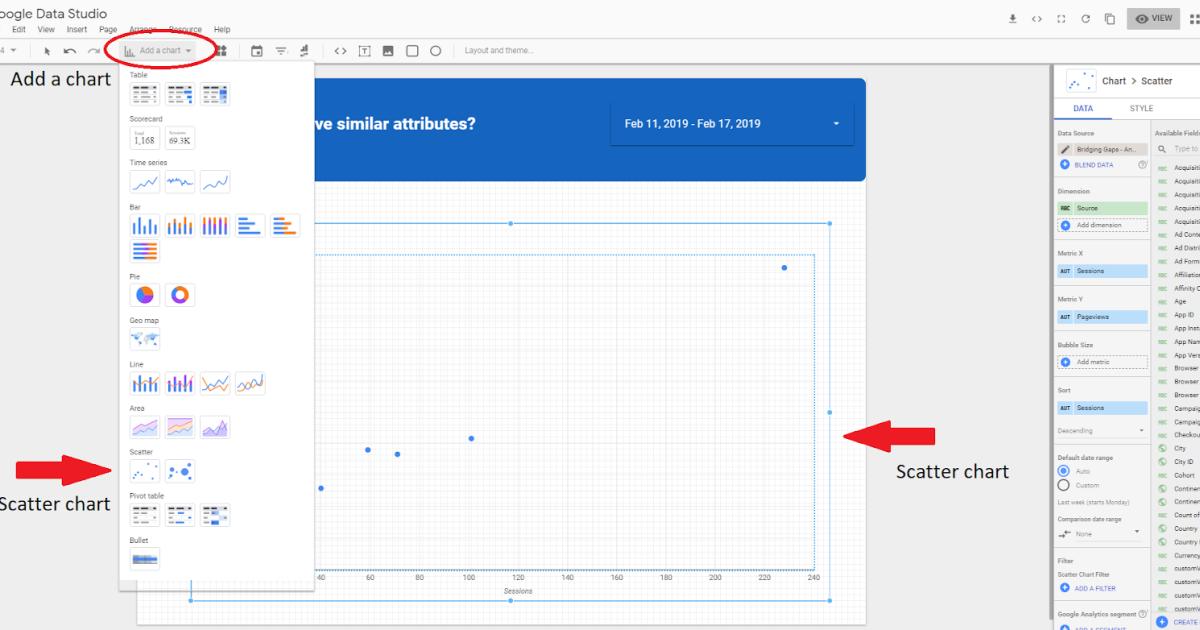The height and width of the screenshot is (630, 1200).
Task: Insert the stacked column bar chart
Action: [180, 226]
